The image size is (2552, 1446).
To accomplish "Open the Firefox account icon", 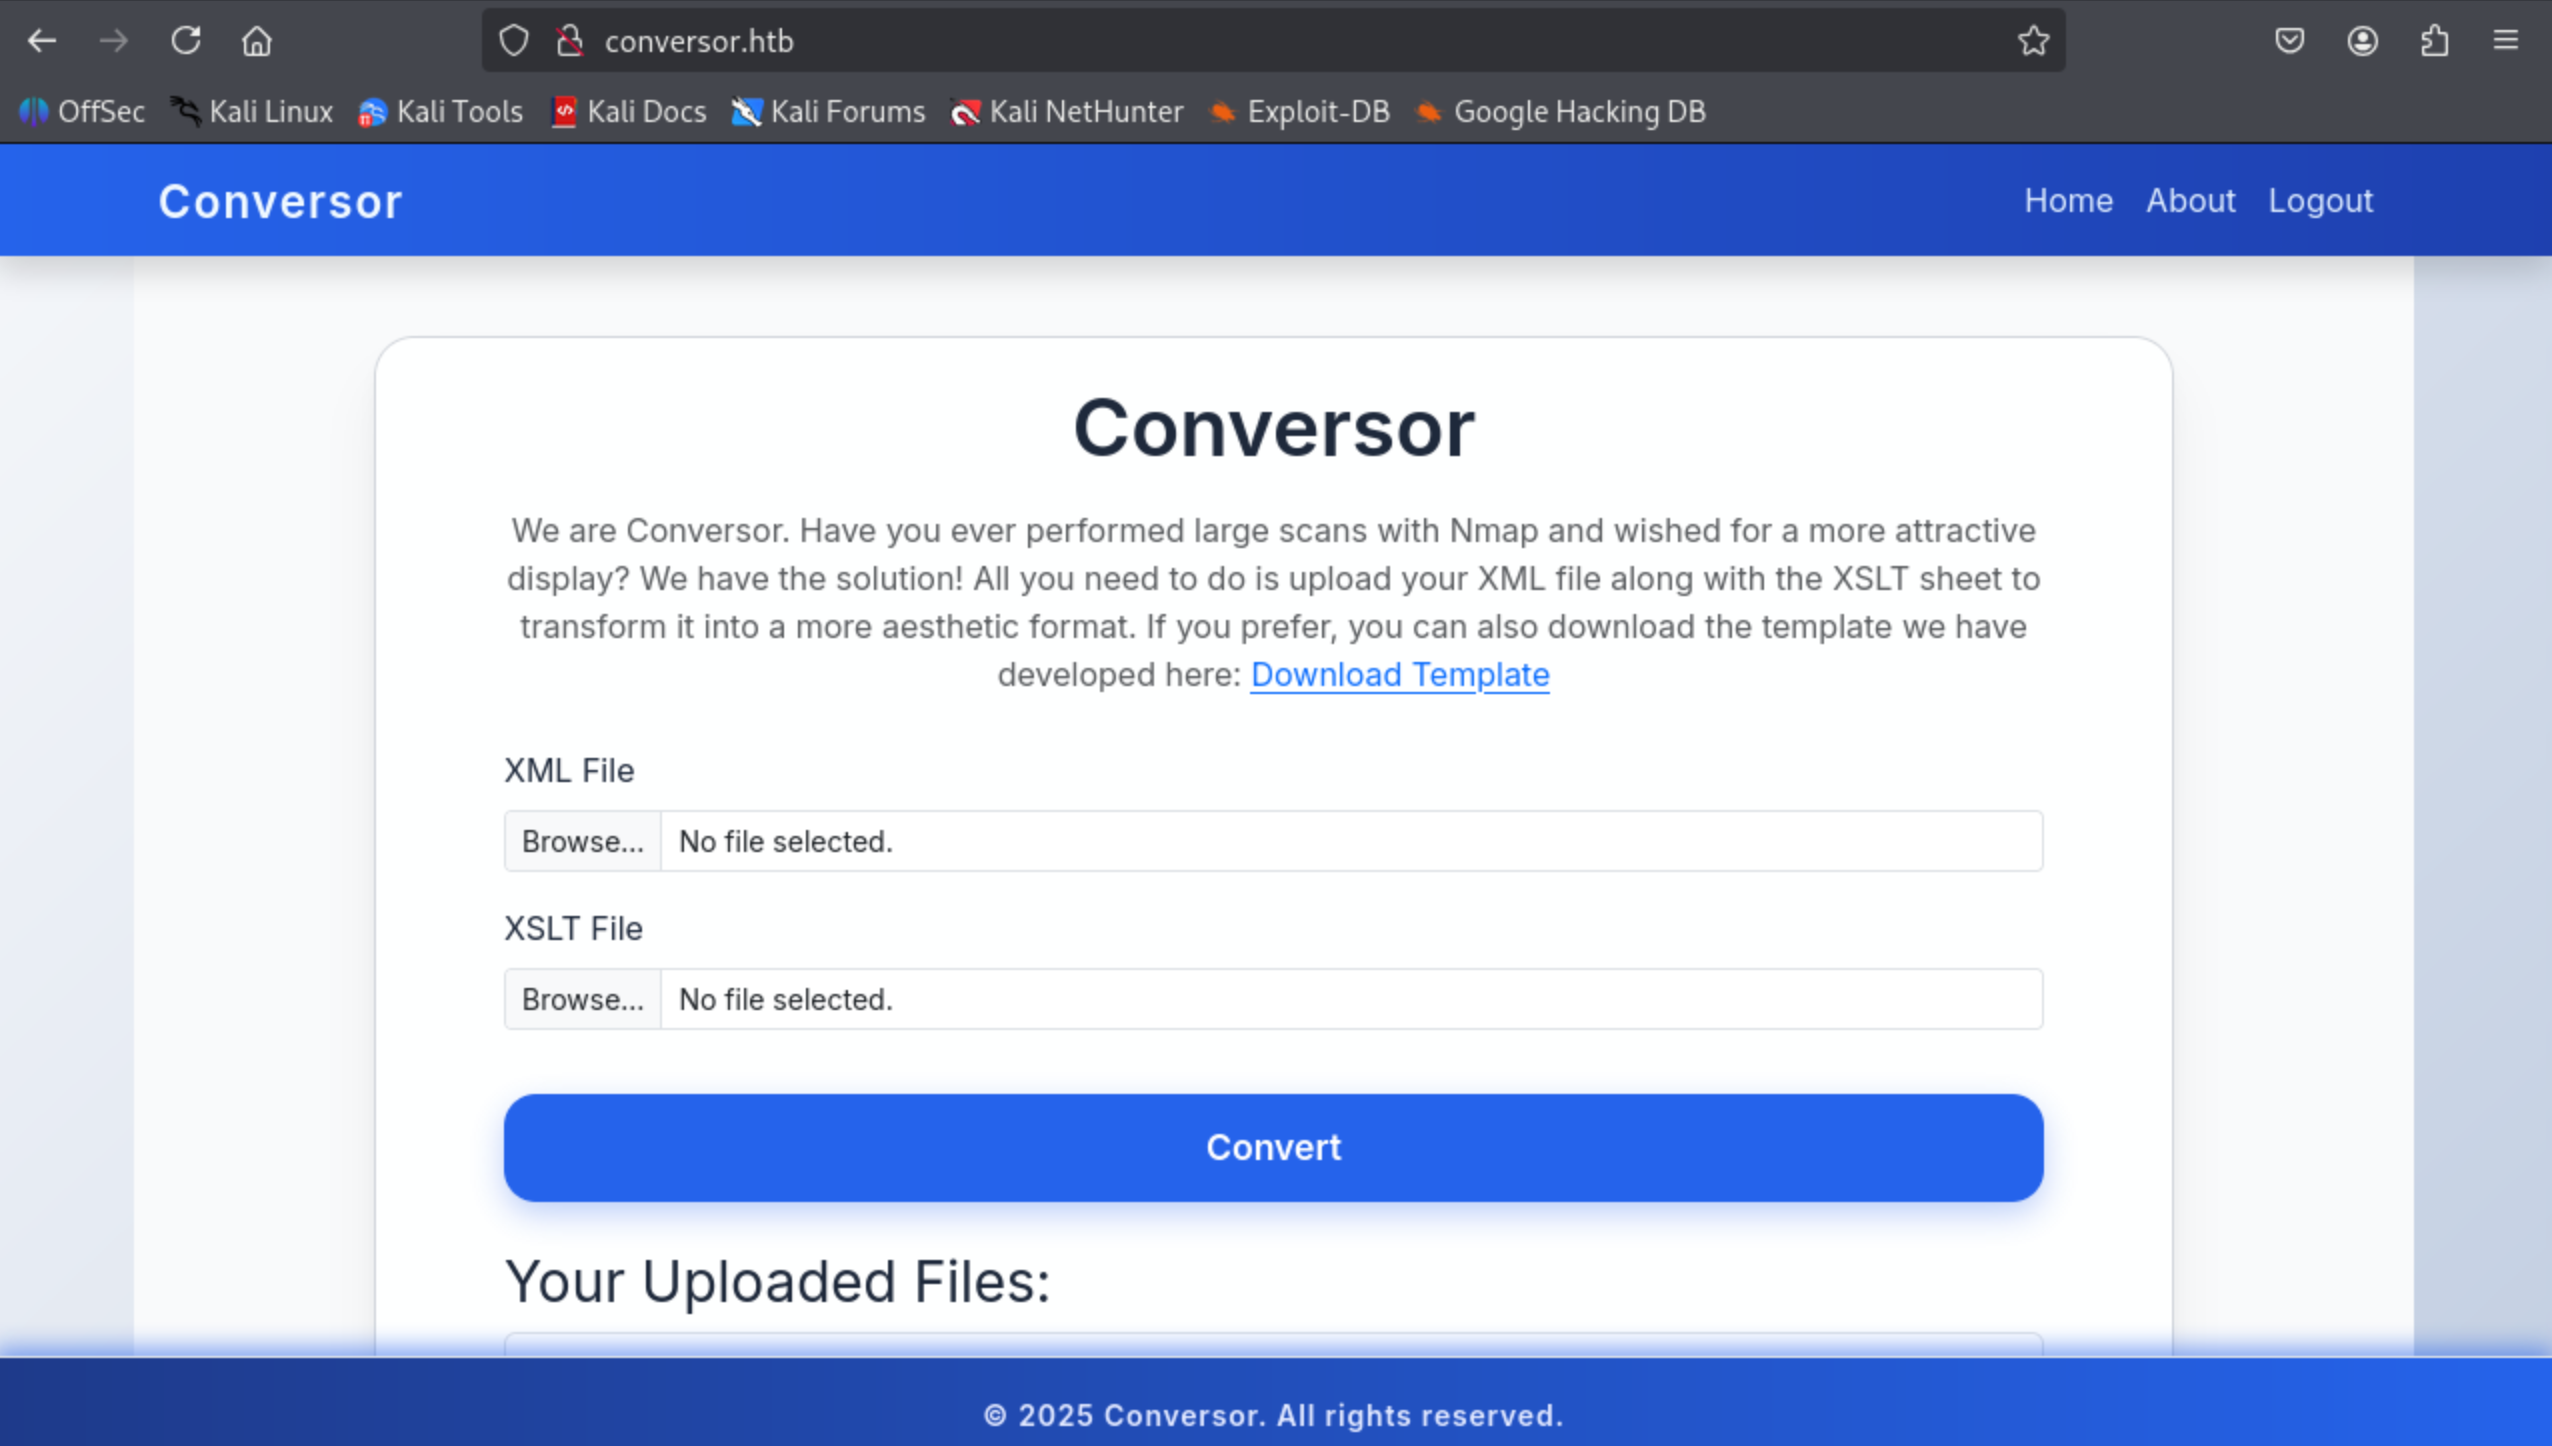I will tap(2361, 40).
